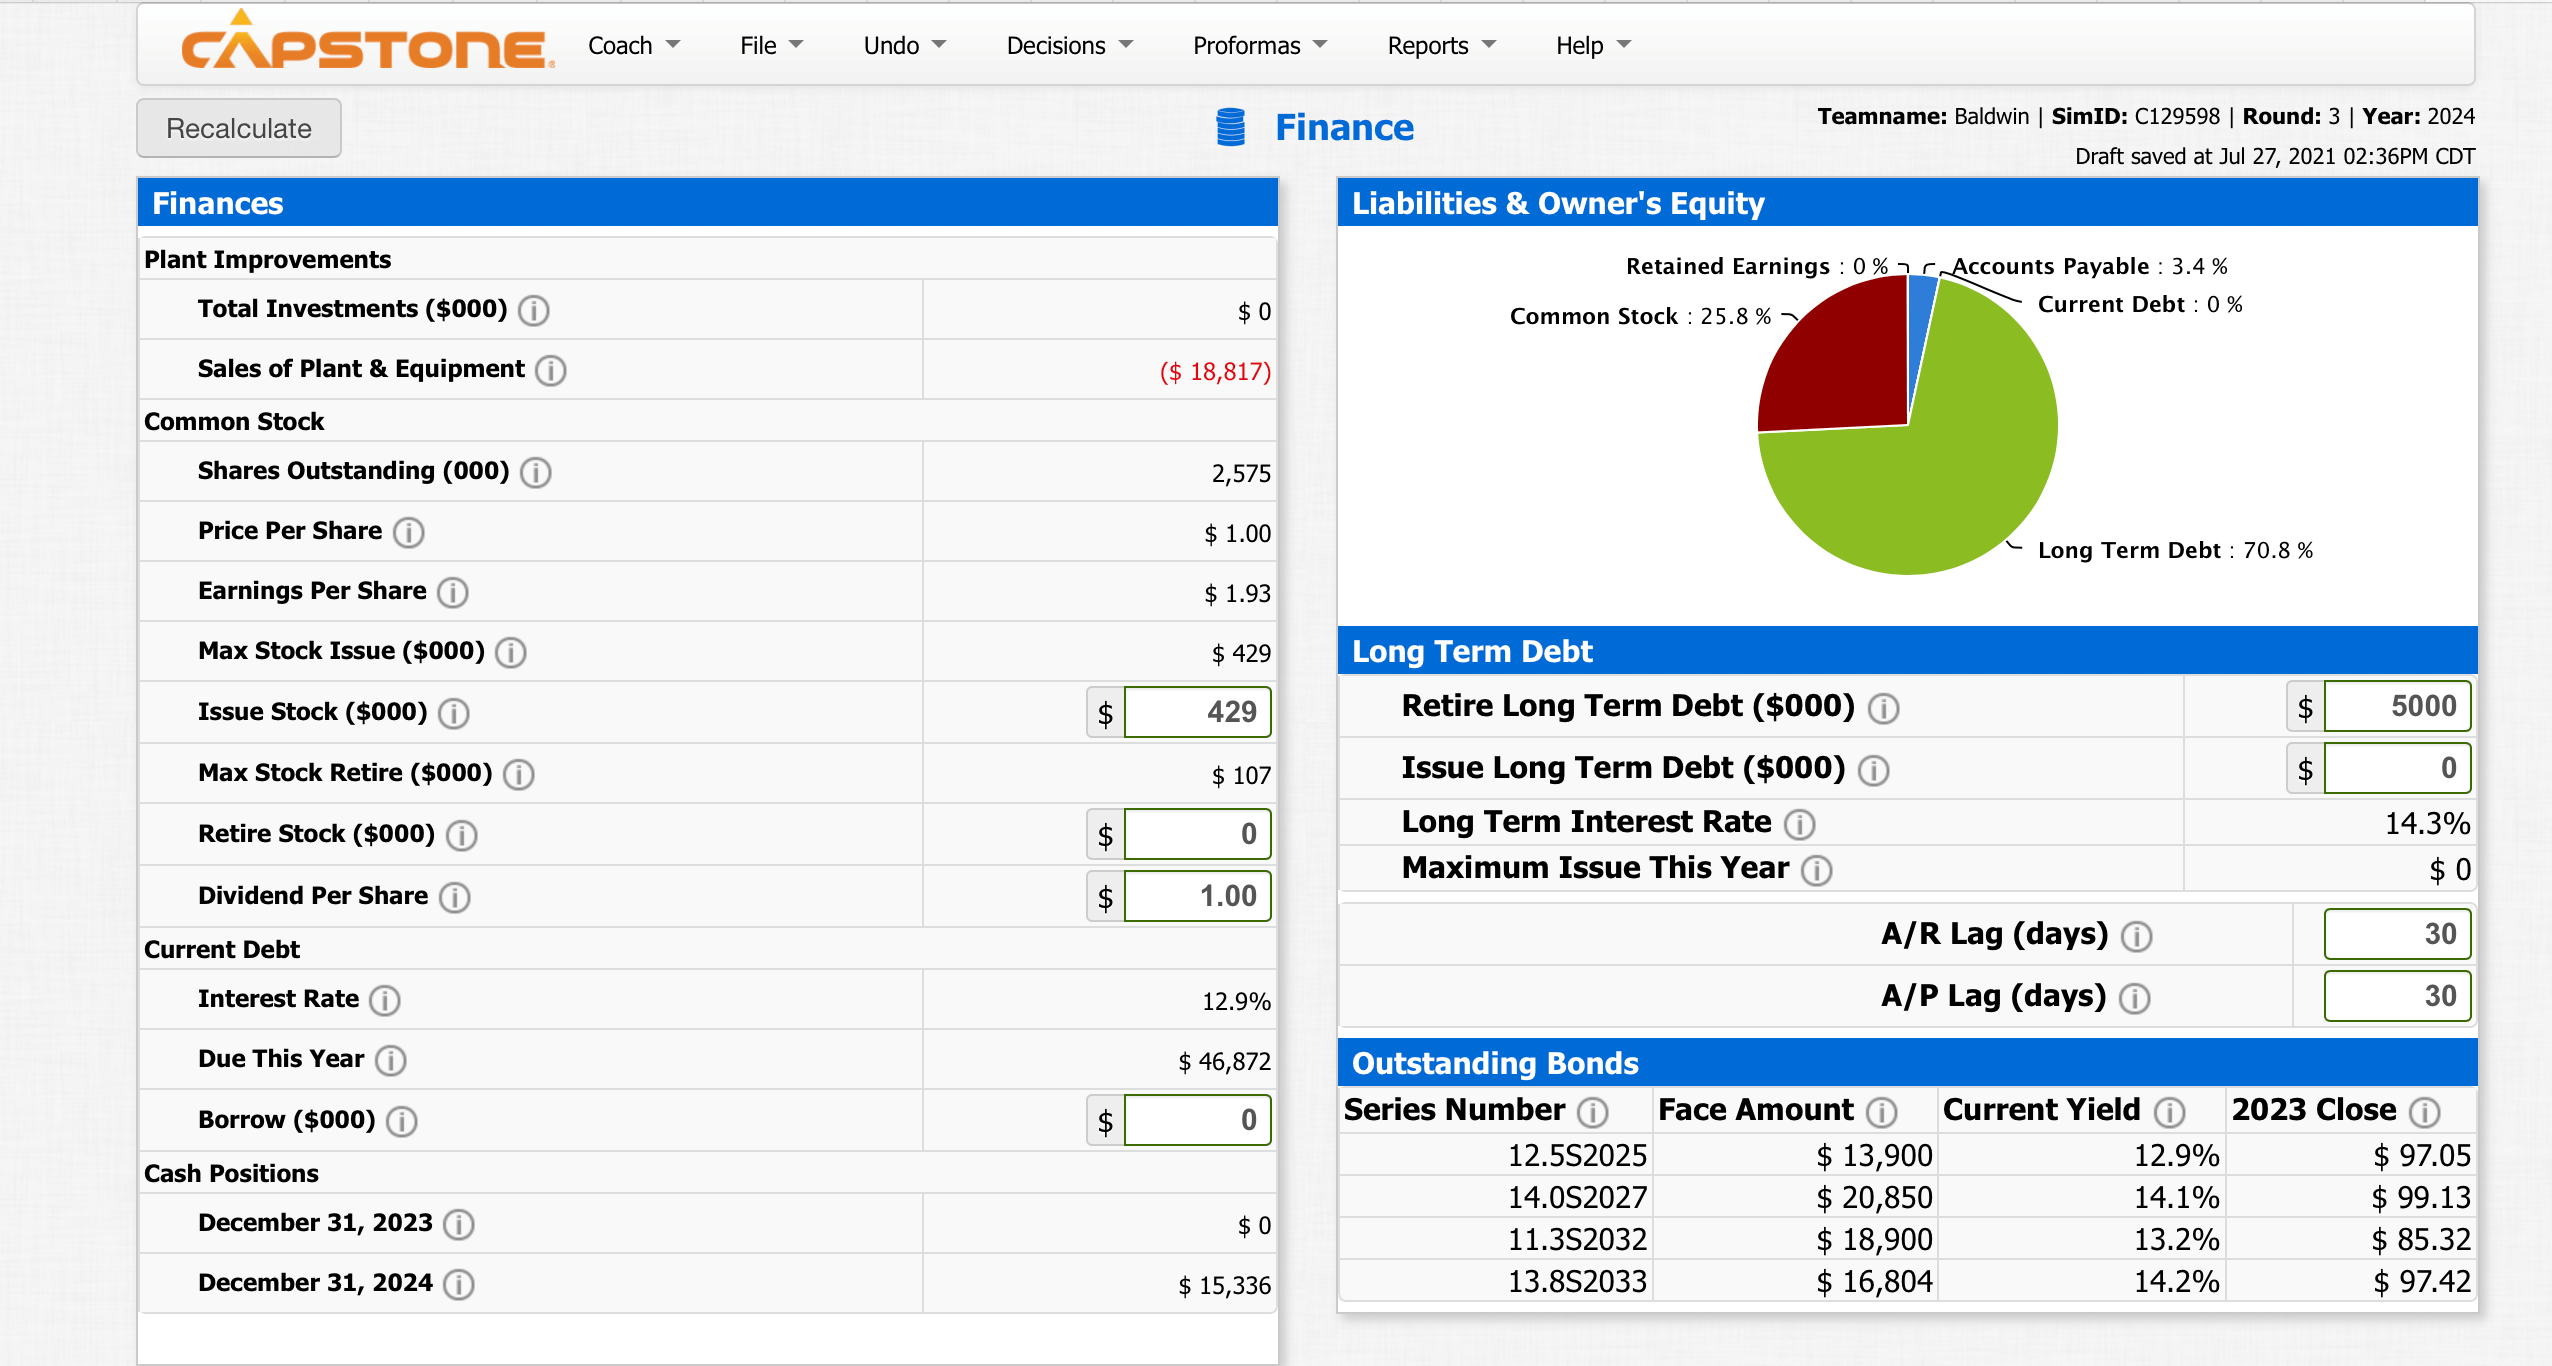The image size is (2552, 1366).
Task: Open info icon for Max Stock Issue
Action: click(511, 653)
